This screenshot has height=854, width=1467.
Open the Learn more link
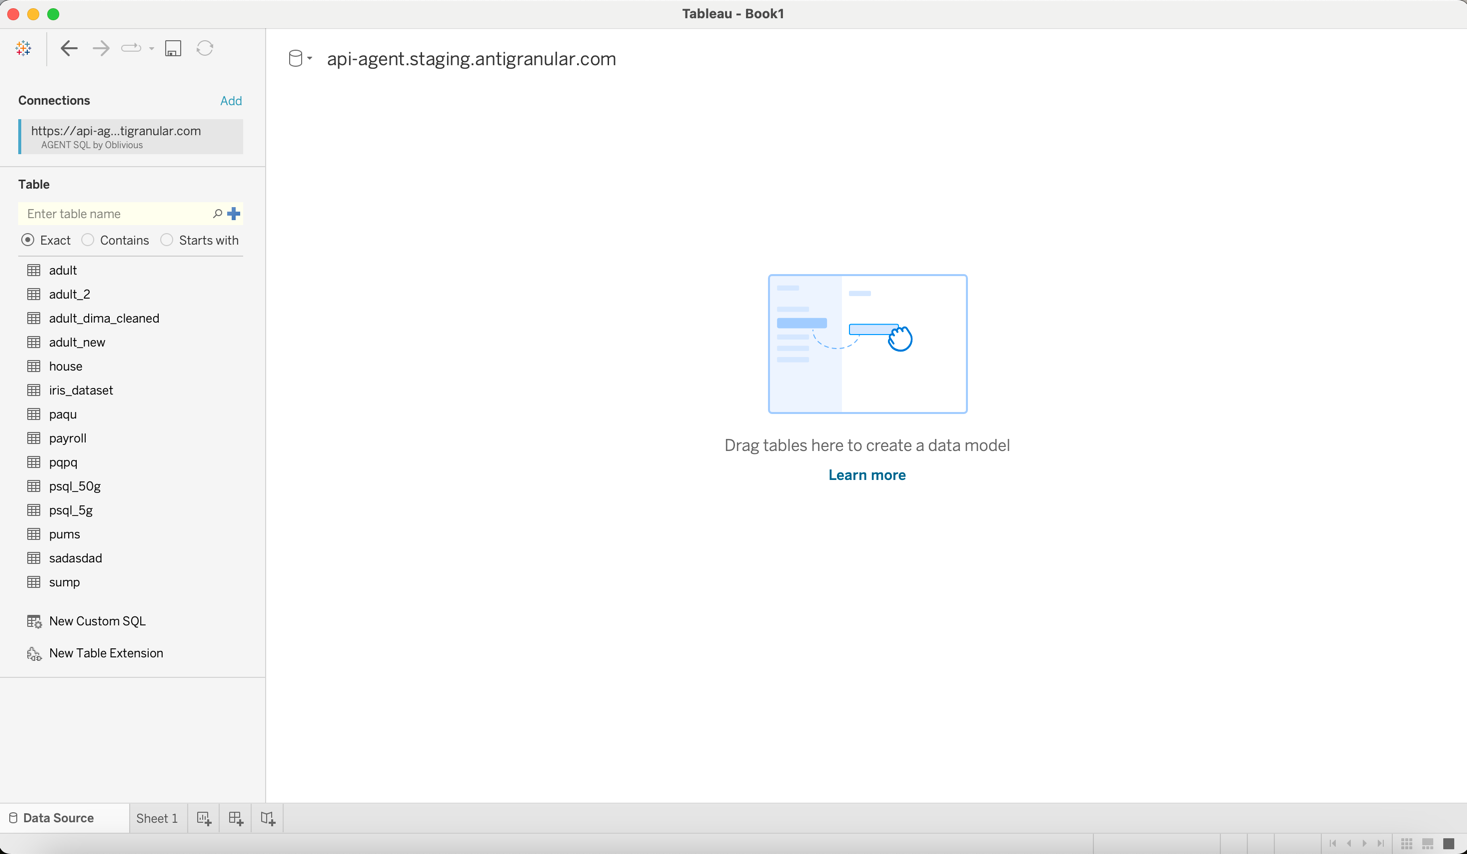[x=867, y=475]
